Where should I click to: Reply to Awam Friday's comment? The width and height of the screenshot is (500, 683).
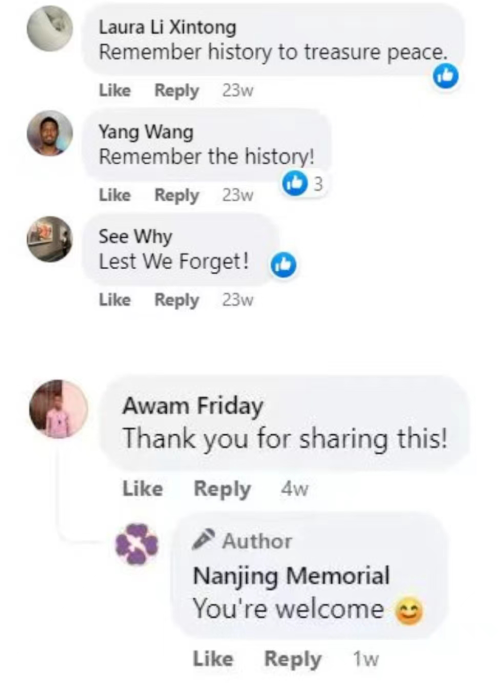click(222, 489)
